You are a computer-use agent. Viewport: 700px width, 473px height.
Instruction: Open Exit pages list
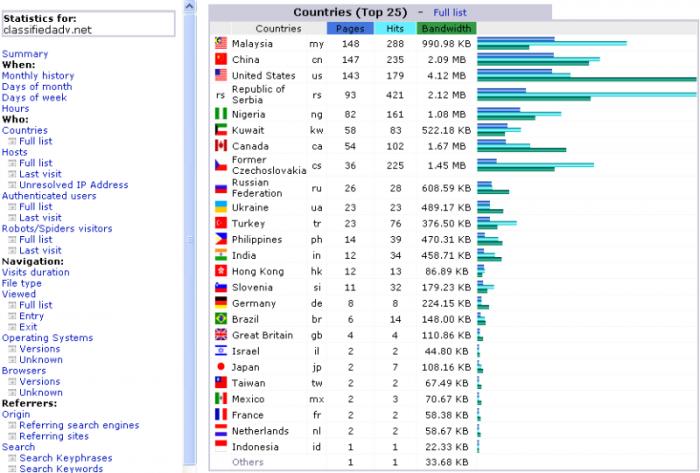click(28, 327)
